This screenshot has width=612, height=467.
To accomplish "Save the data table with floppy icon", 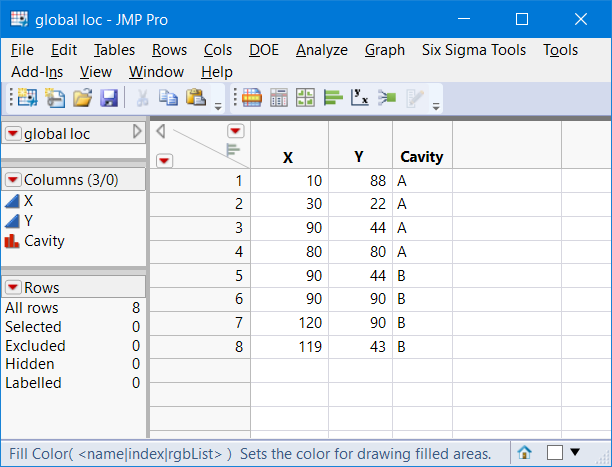I will pos(109,98).
